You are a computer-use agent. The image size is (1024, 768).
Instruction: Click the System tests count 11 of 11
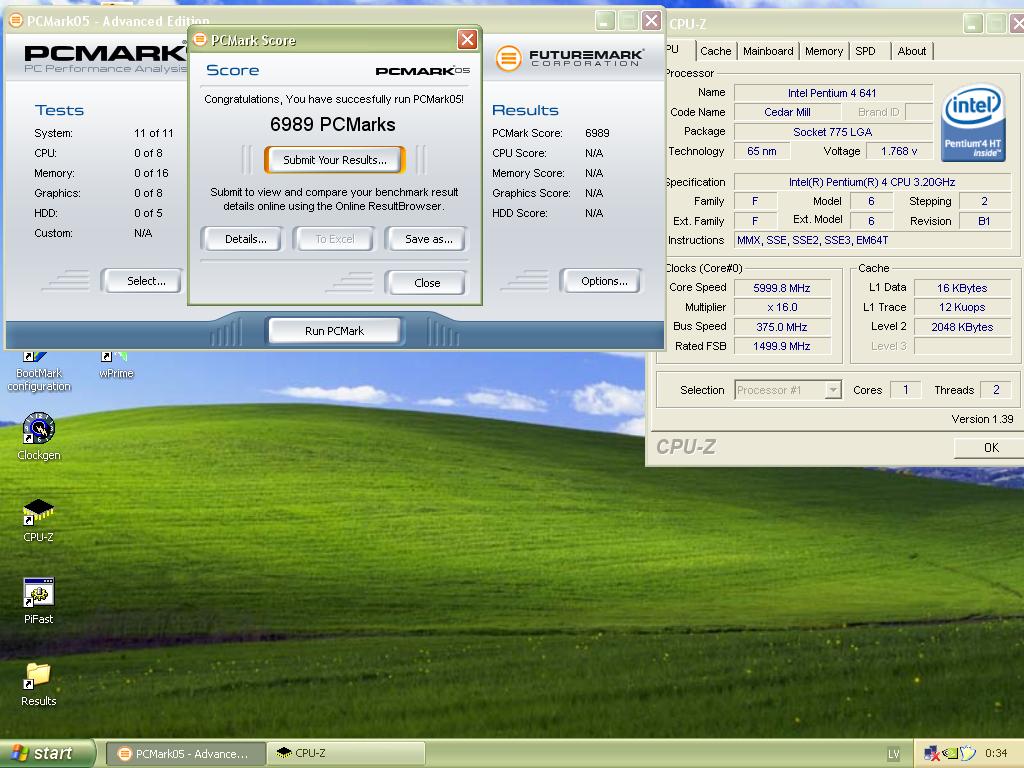pyautogui.click(x=153, y=133)
